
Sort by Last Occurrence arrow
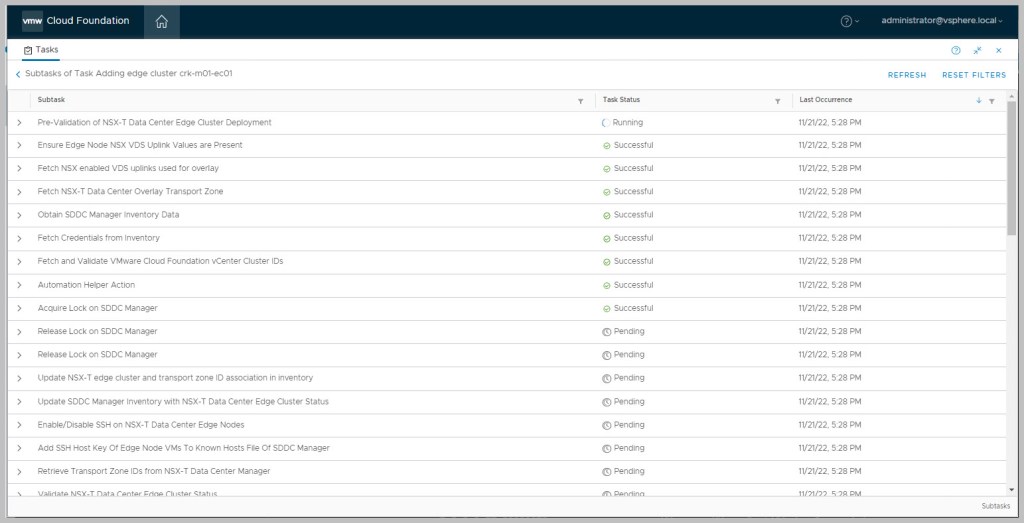pos(978,101)
